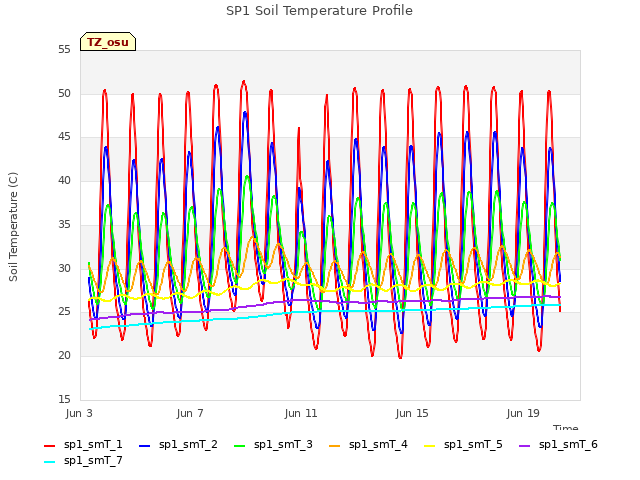640x480 pixels.
Task: Click the Soil Temperature (C) axis label
Action: [x=13, y=227]
